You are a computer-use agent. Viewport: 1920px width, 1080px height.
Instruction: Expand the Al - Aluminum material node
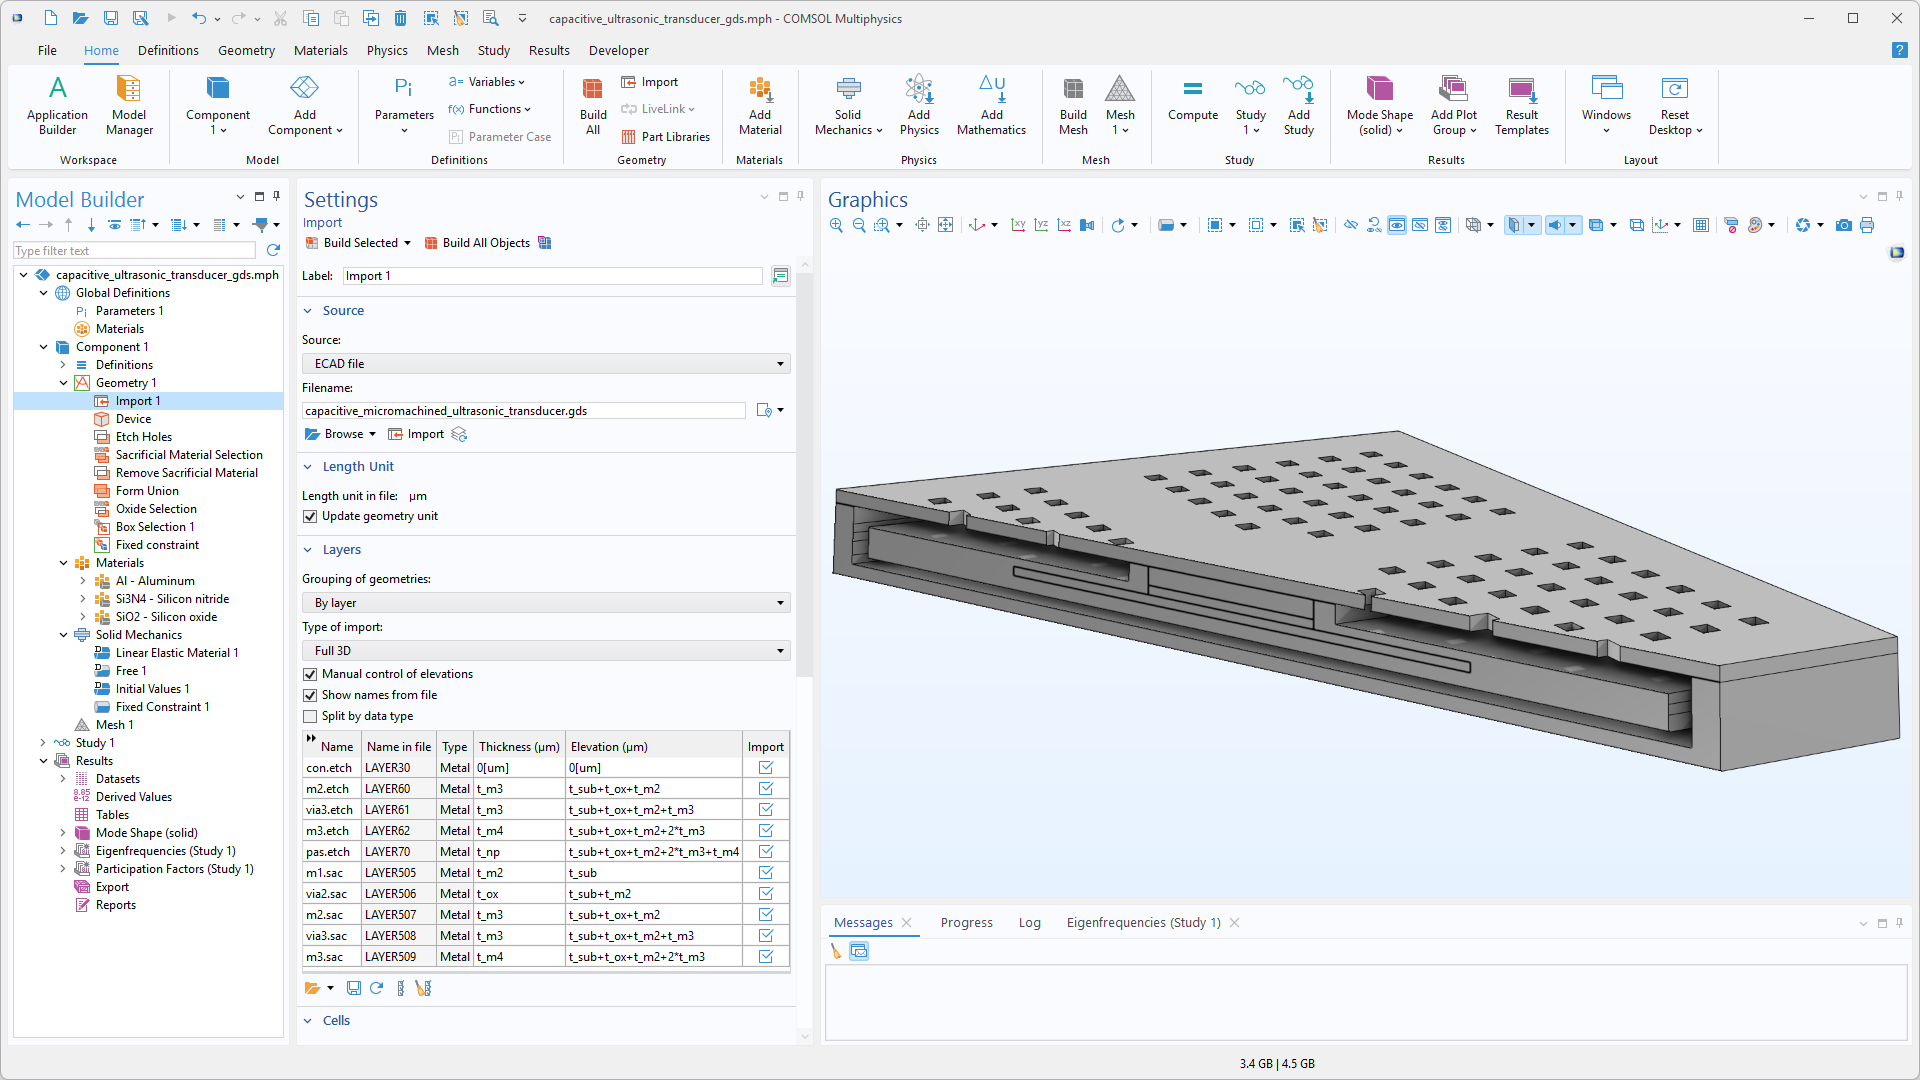83,581
